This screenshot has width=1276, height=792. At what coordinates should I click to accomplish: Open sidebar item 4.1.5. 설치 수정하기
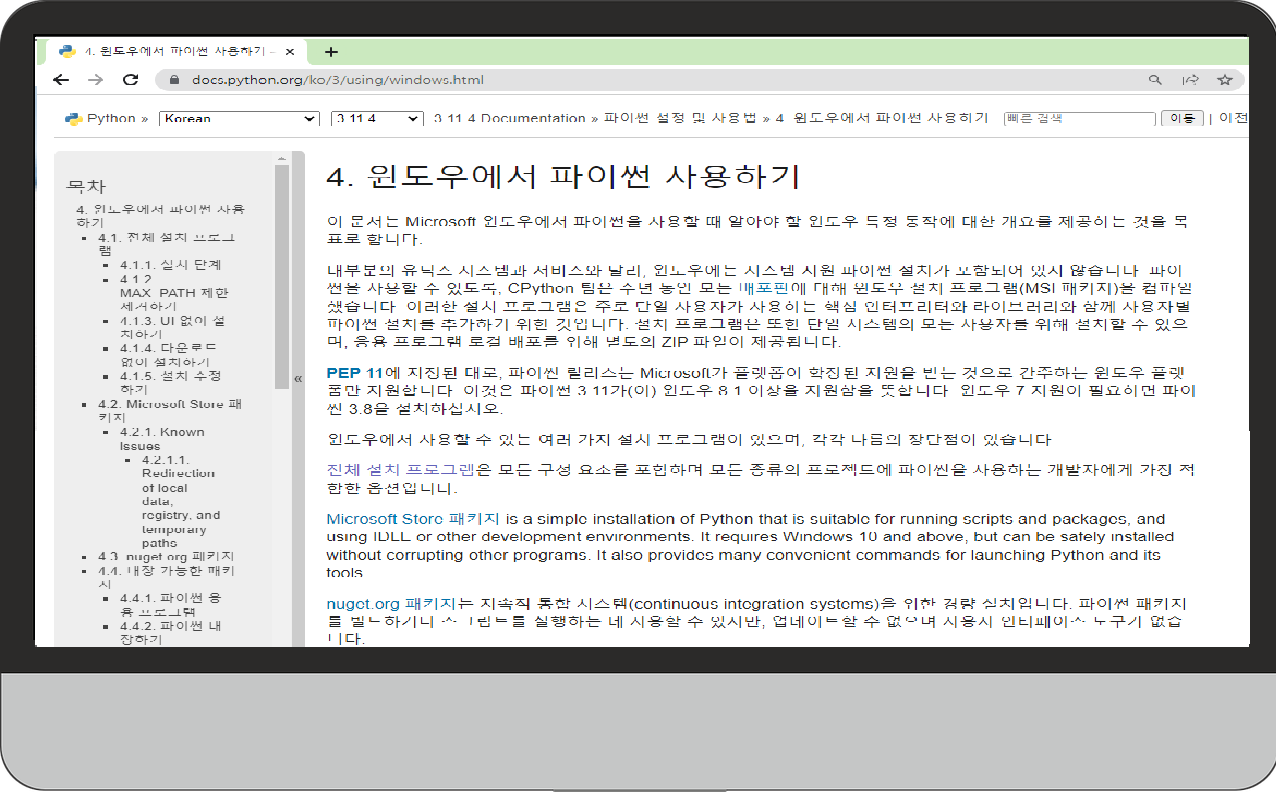pyautogui.click(x=170, y=382)
